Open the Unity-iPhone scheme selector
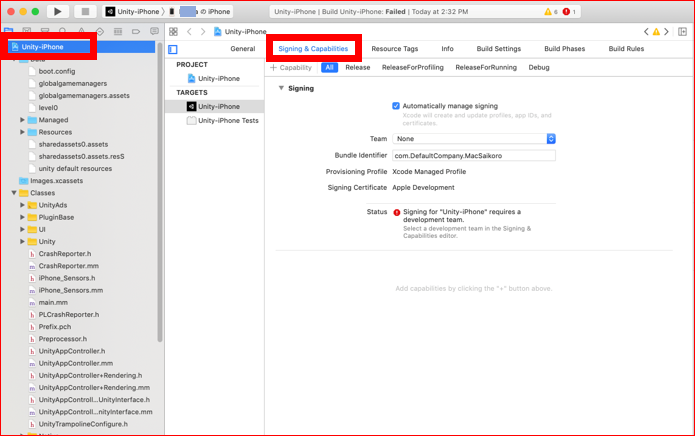The height and width of the screenshot is (436, 695). click(133, 12)
